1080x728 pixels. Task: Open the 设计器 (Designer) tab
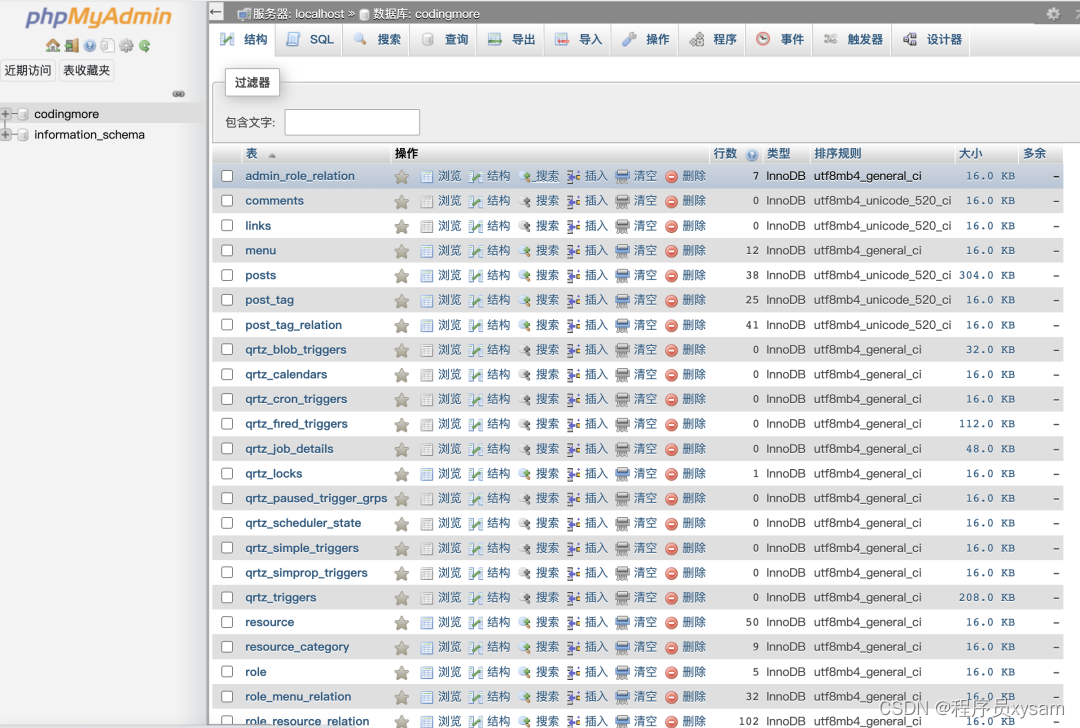coord(933,40)
